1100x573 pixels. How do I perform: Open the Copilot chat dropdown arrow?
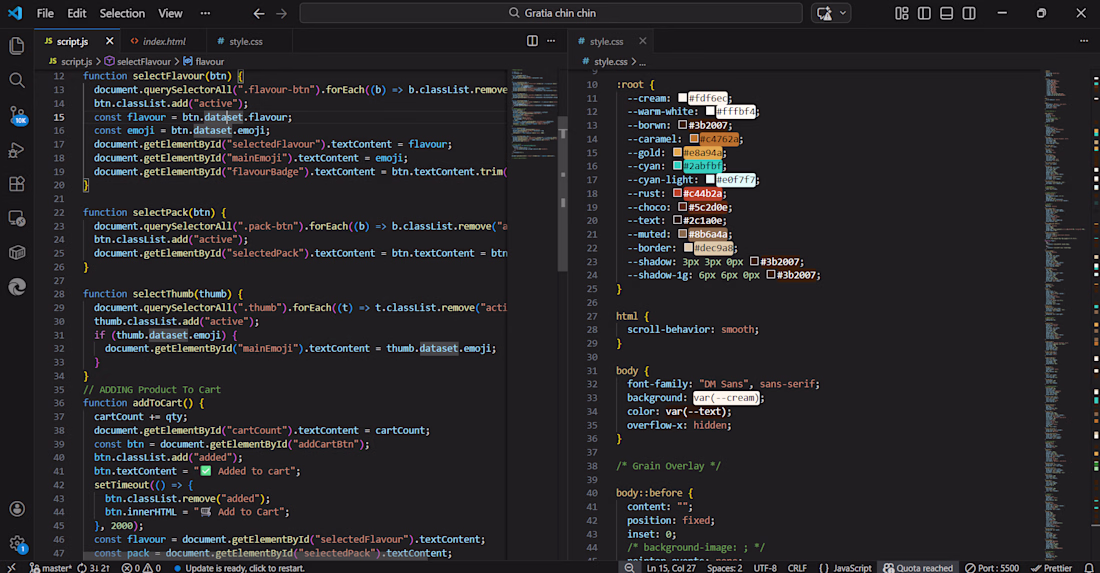[844, 13]
